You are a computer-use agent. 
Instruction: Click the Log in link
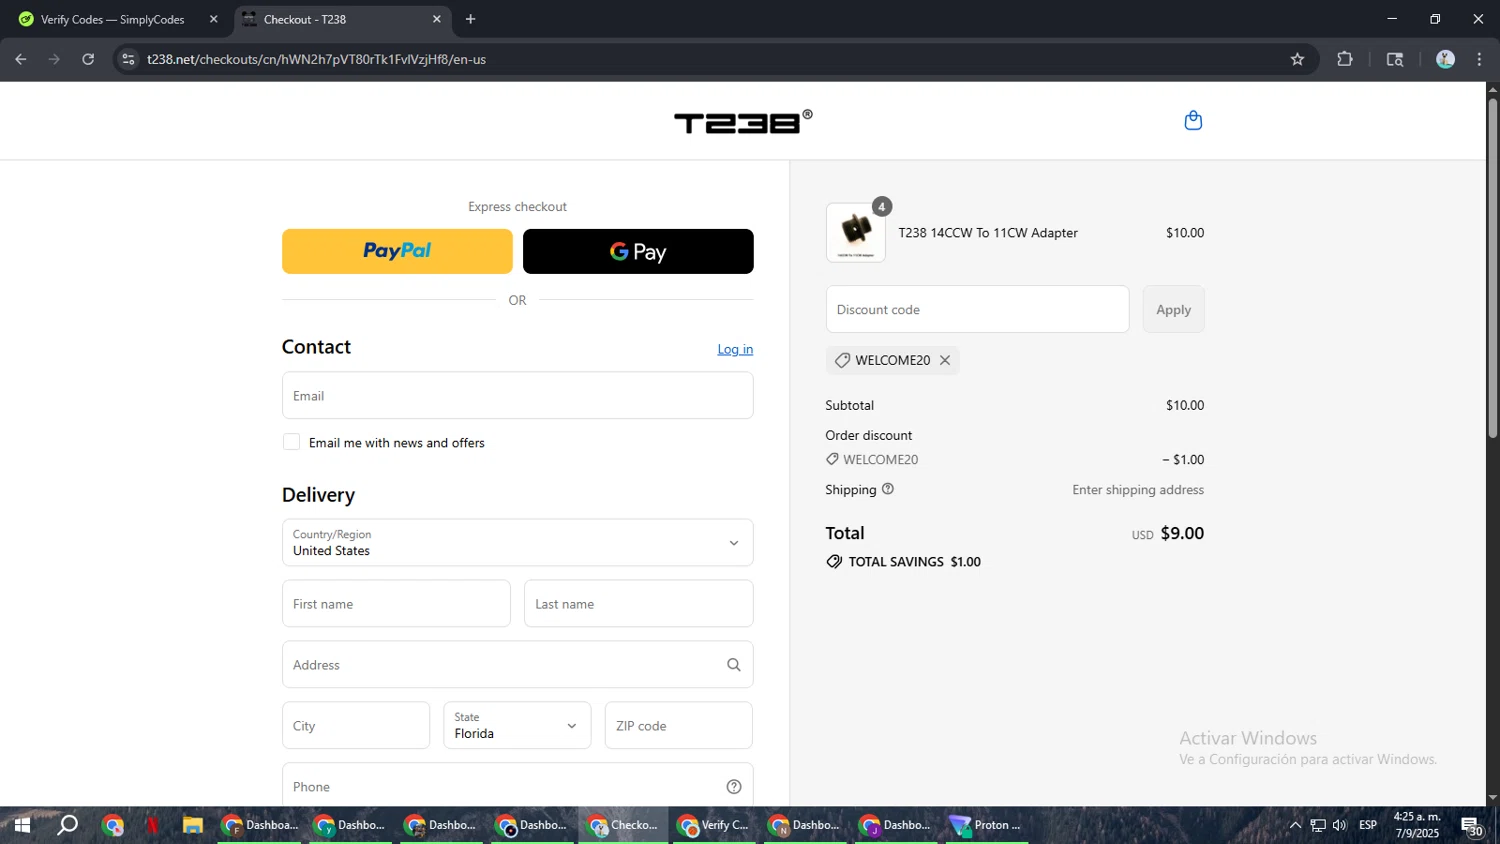(735, 349)
